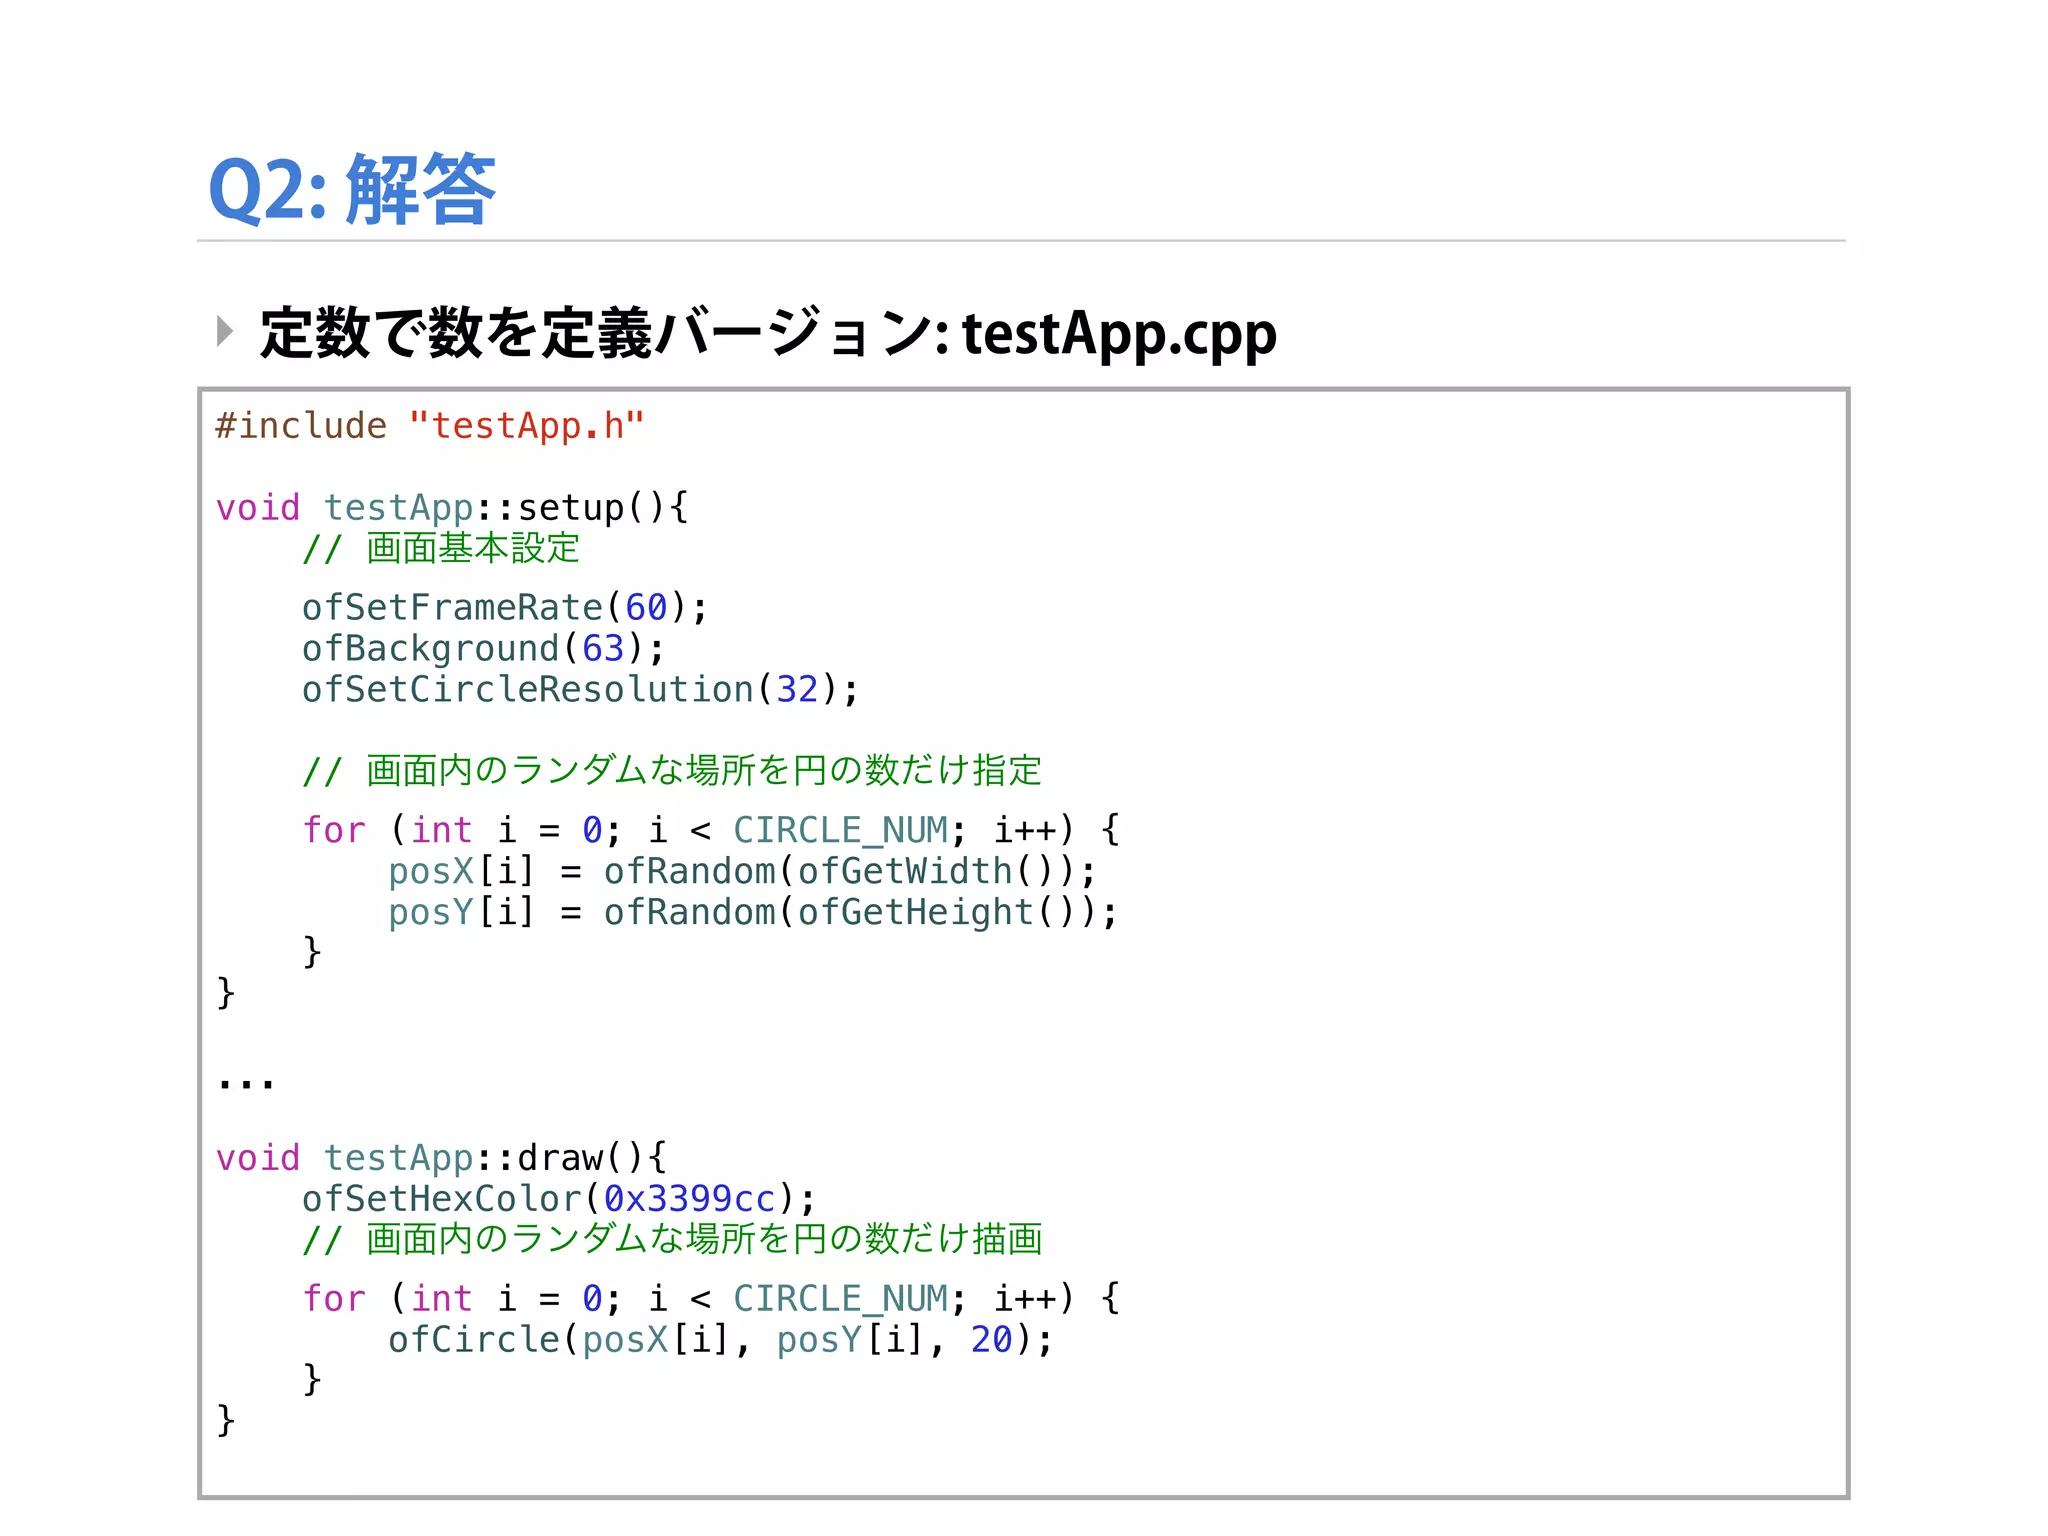Click CIRCLE_NUM in the first for loop

[x=840, y=830]
